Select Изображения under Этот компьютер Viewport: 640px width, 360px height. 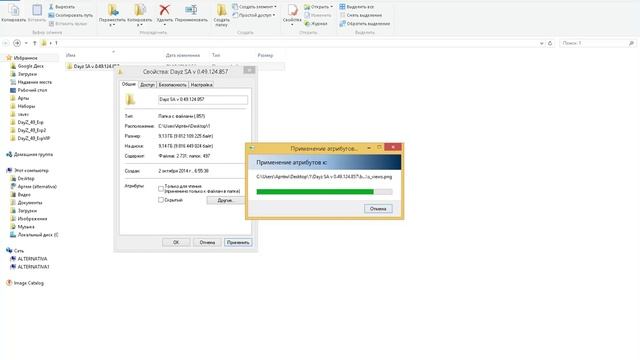coord(29,219)
